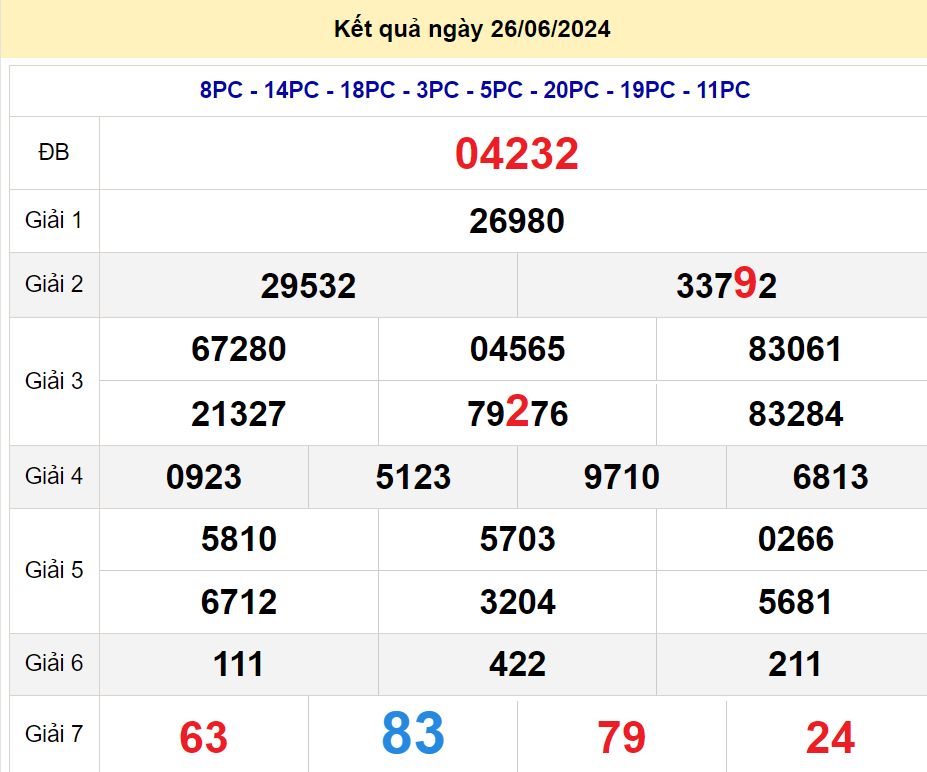The image size is (927, 772).
Task: Select the ĐB row label
Action: pos(54,153)
